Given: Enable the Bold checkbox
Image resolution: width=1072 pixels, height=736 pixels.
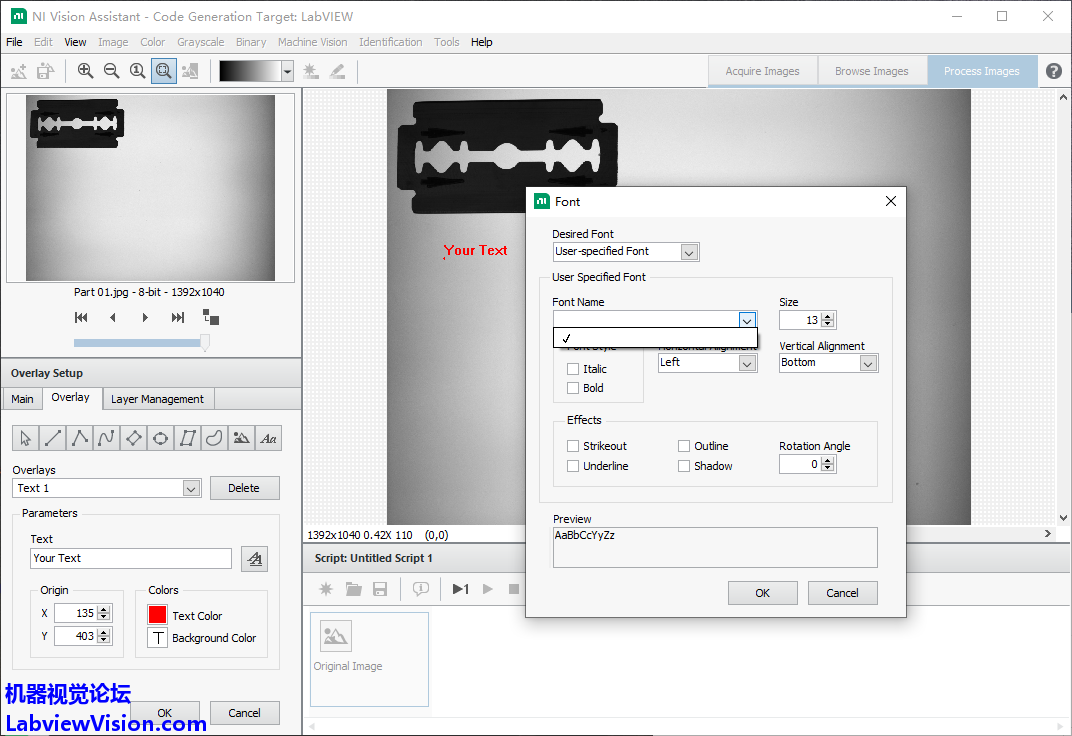Looking at the screenshot, I should (573, 388).
